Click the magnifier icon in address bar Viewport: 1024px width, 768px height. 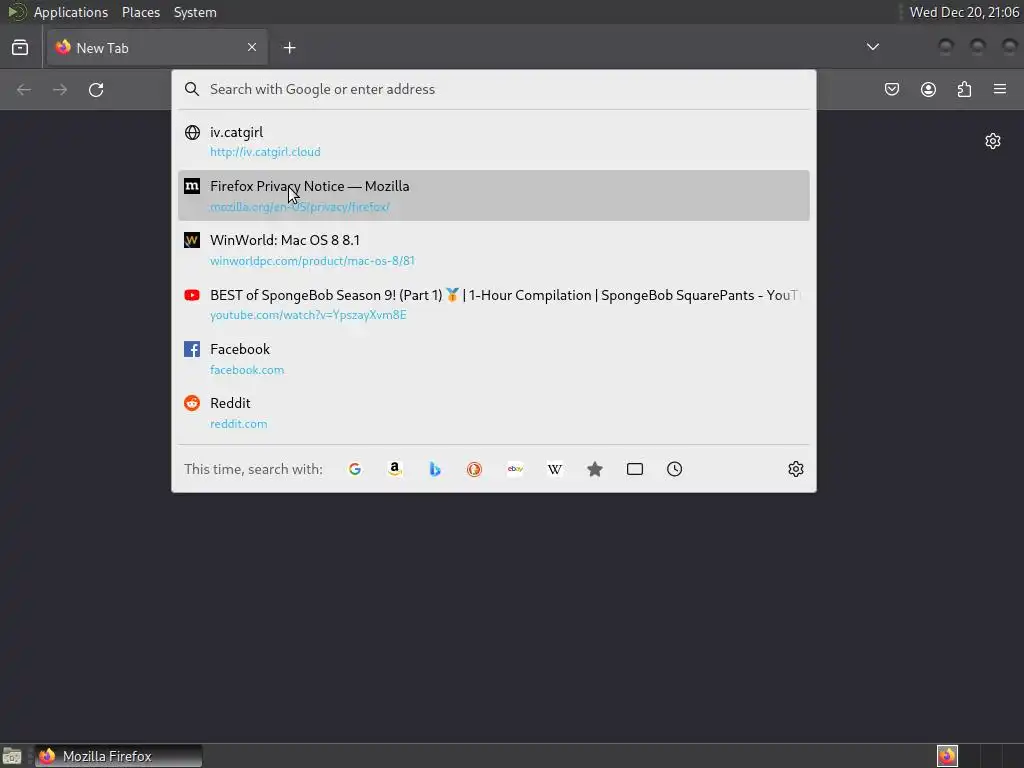(x=191, y=89)
